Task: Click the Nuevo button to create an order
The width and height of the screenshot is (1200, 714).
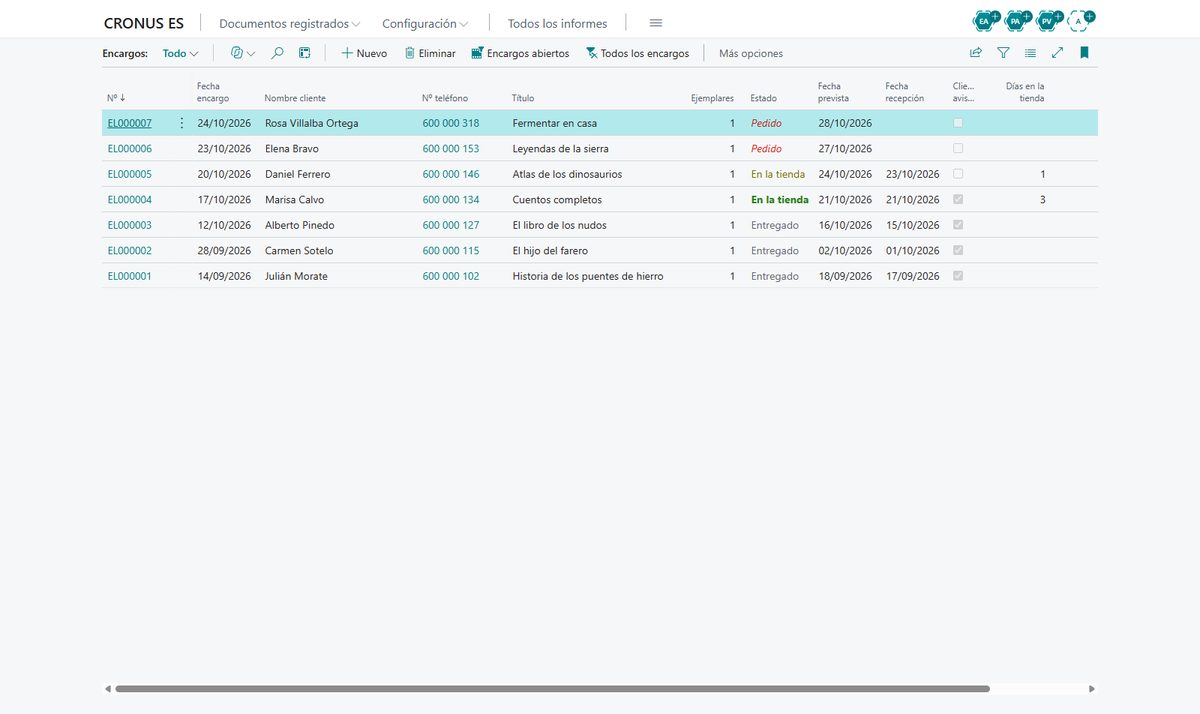Action: [364, 53]
